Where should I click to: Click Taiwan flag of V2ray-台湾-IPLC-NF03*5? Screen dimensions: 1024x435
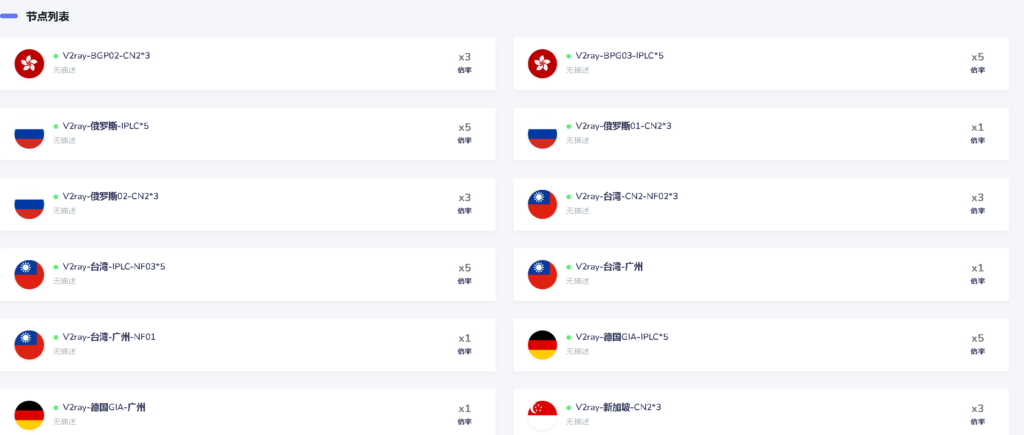(x=29, y=274)
